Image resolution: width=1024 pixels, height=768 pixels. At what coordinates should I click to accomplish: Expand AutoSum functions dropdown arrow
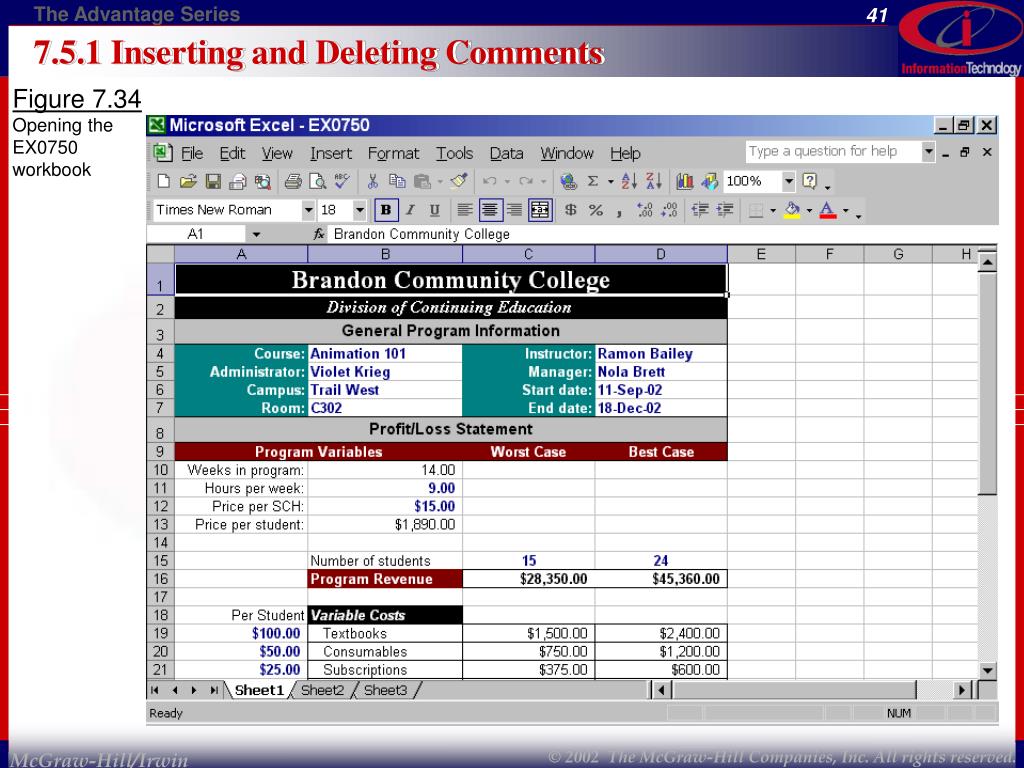tap(611, 181)
